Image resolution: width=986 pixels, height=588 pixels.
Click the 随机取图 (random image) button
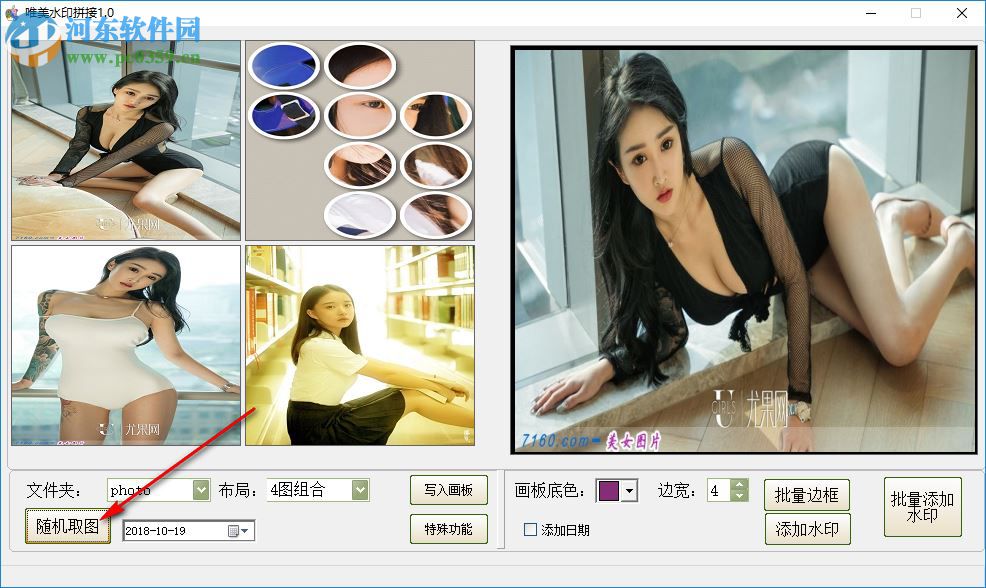[x=68, y=528]
